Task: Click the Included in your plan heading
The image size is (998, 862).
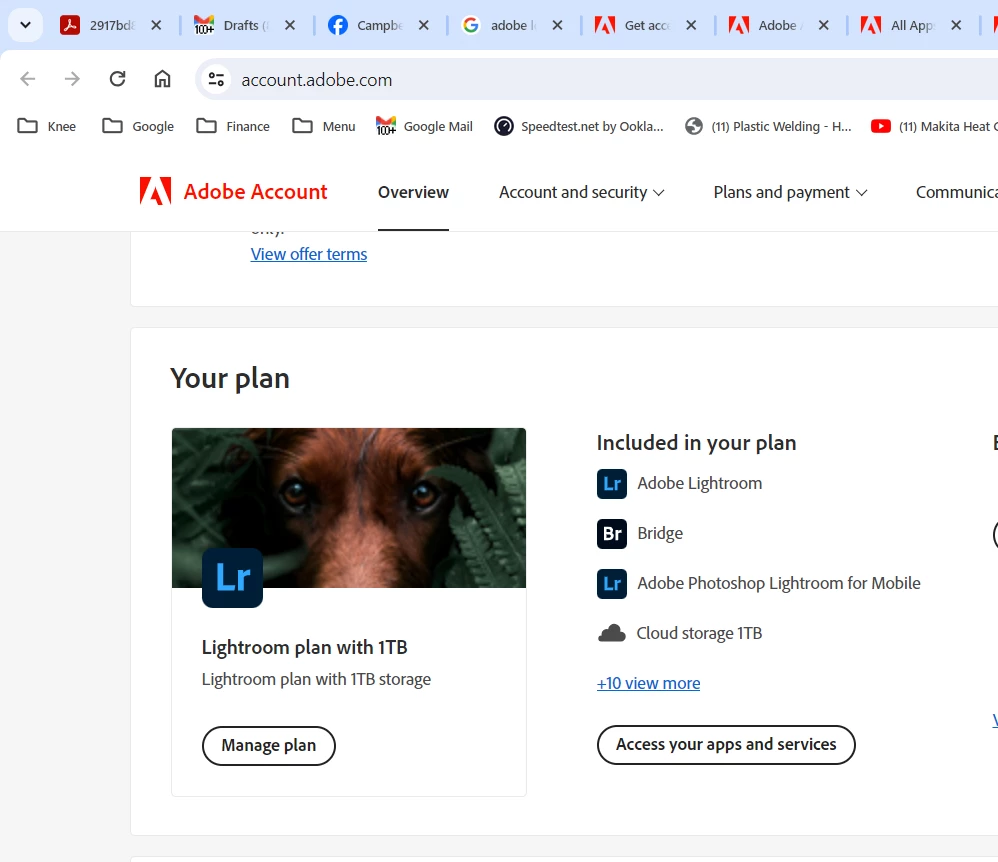Action: click(696, 443)
